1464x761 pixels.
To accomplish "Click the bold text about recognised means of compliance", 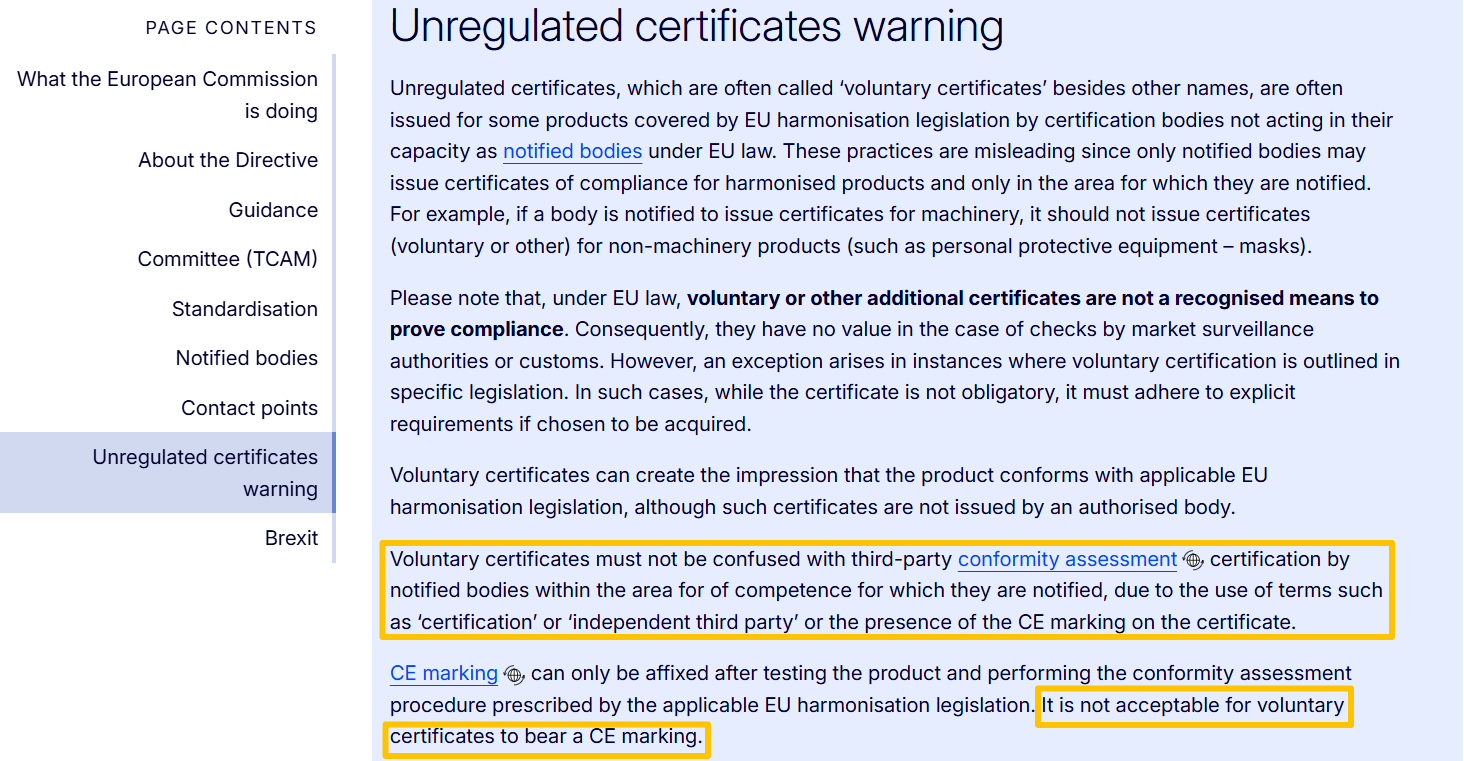I will [884, 314].
